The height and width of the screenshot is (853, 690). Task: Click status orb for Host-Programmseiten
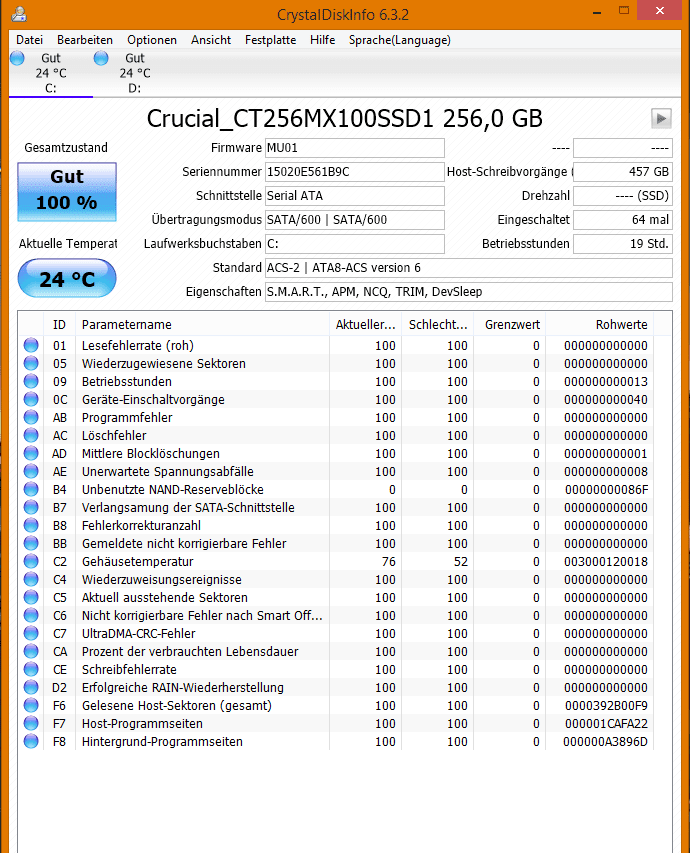point(31,723)
